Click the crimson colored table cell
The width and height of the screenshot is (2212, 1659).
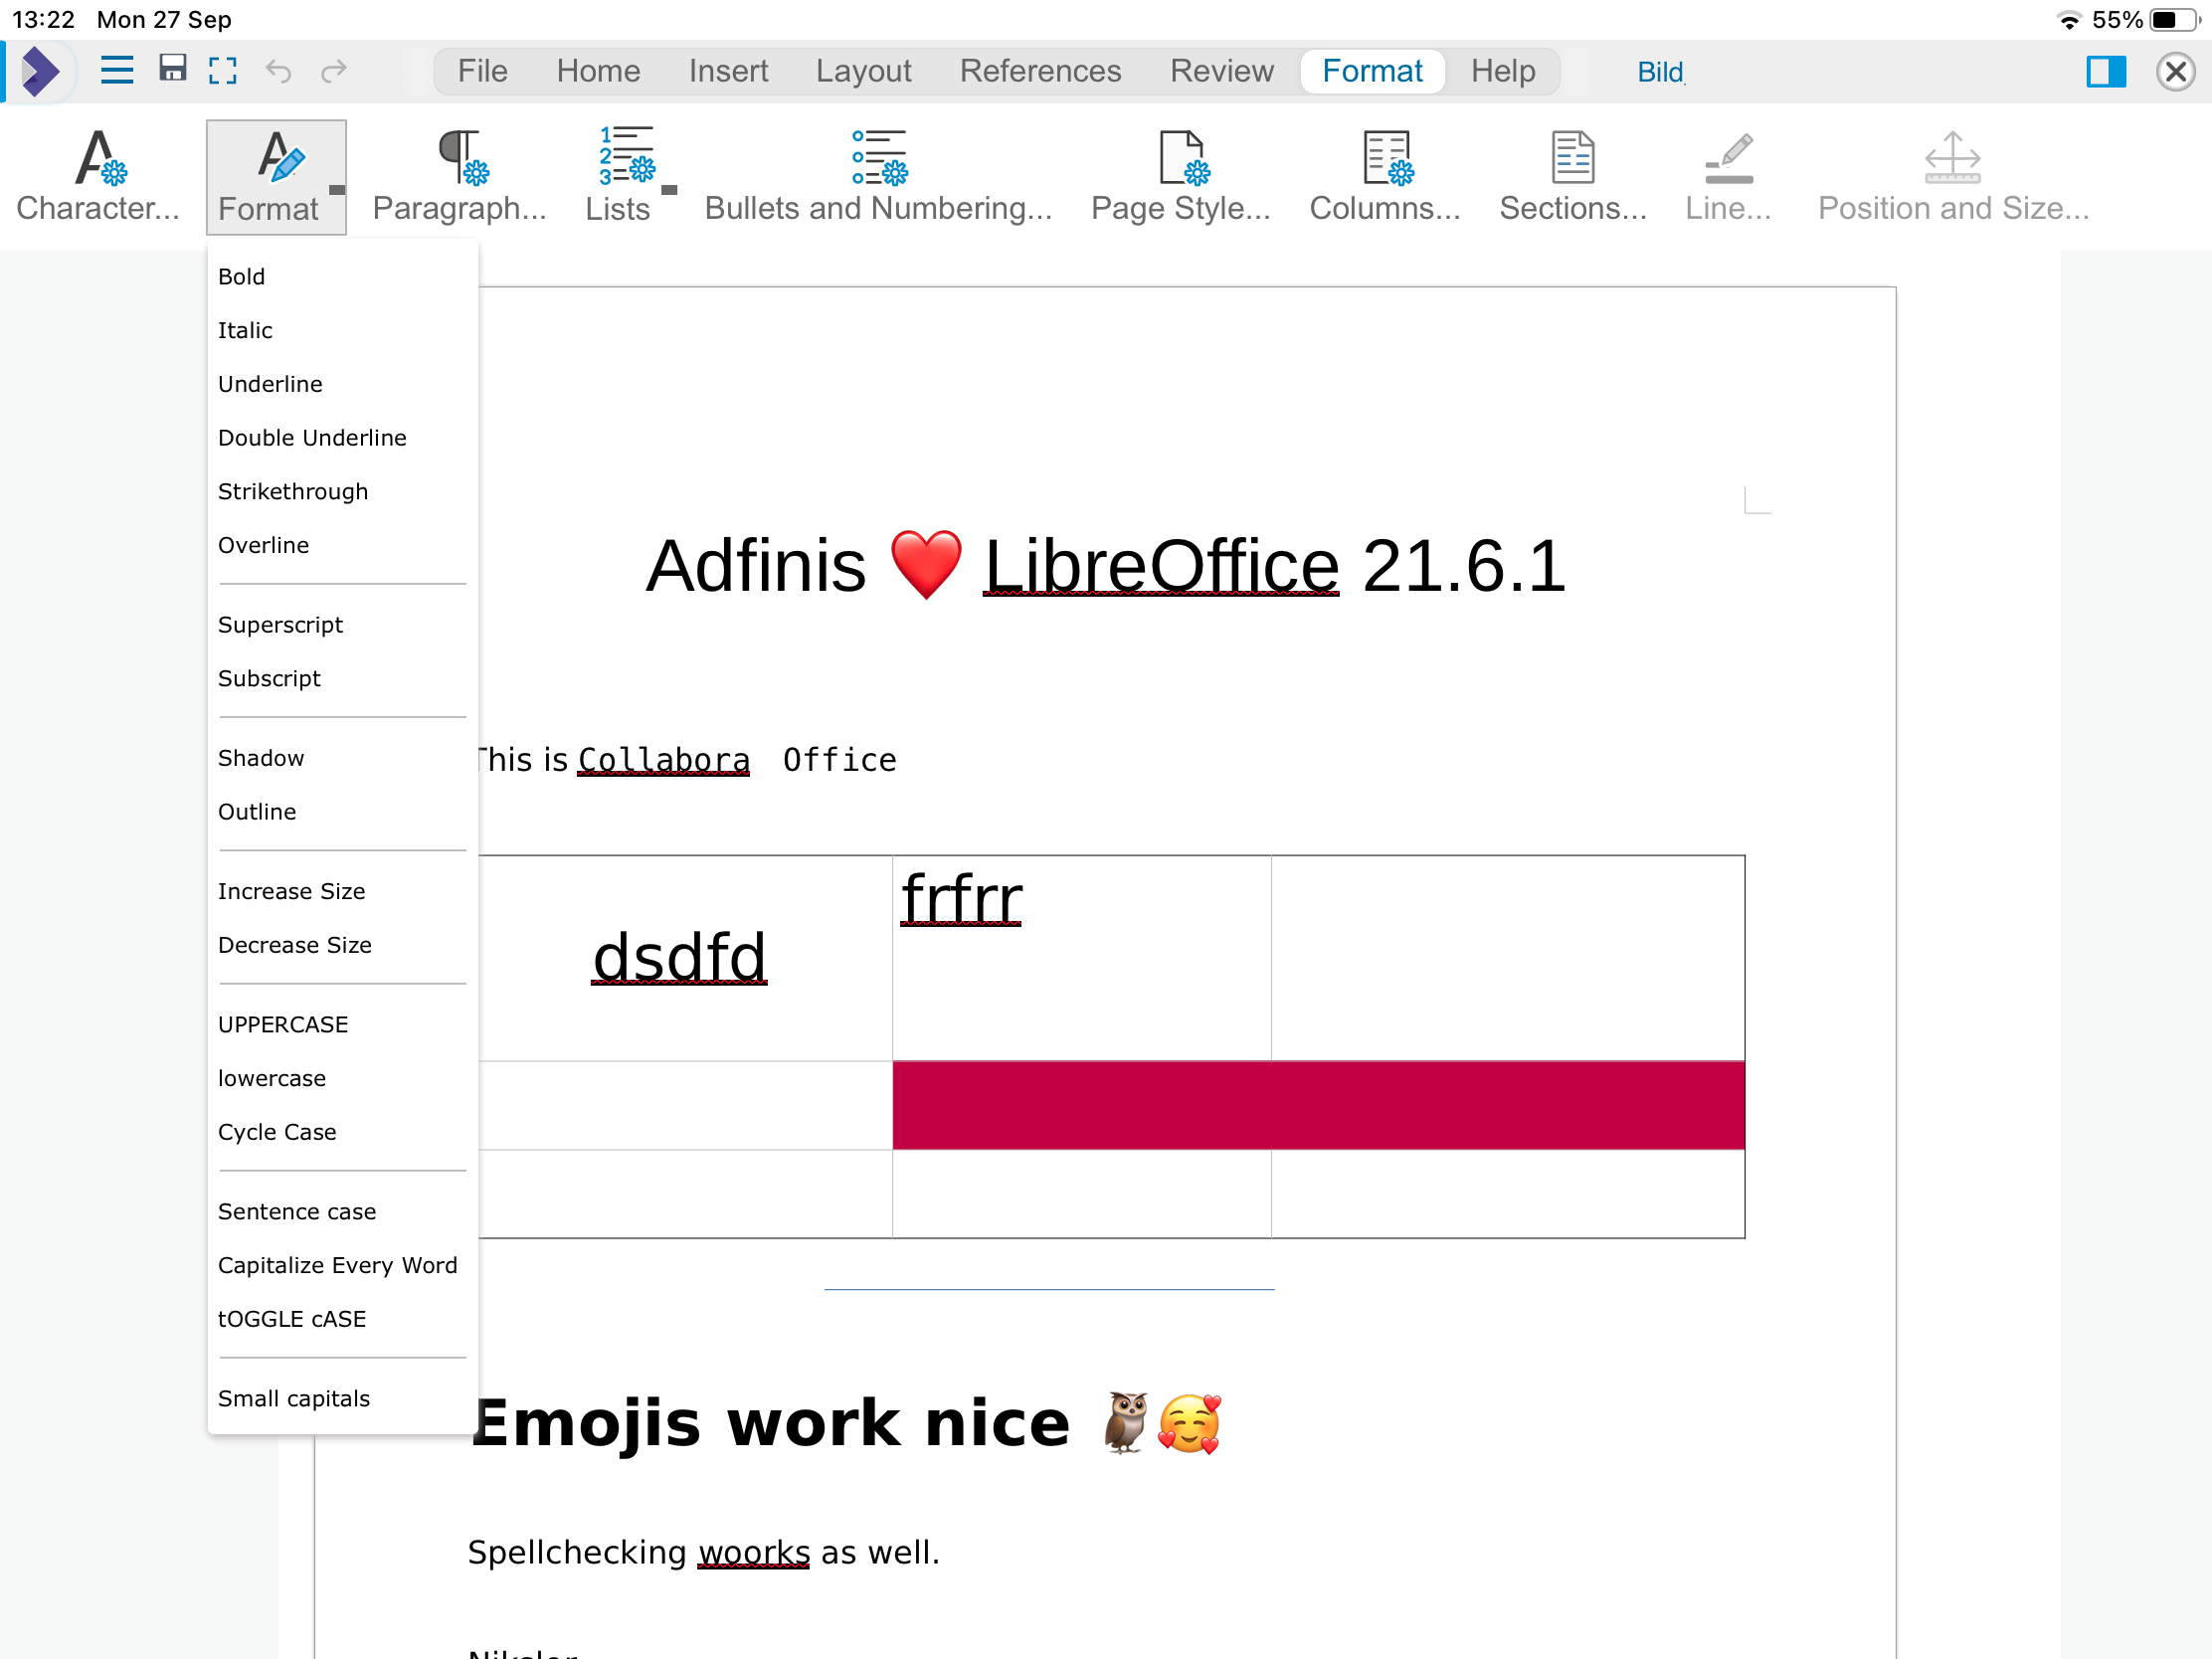coord(1318,1105)
